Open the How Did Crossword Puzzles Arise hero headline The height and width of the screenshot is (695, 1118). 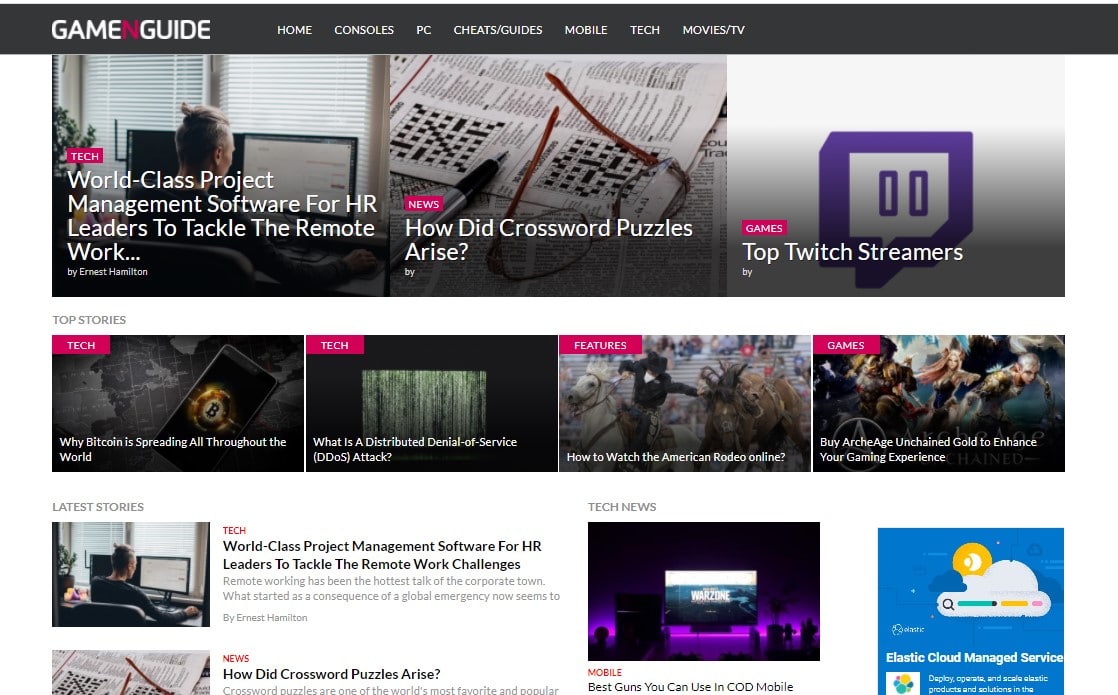point(548,240)
